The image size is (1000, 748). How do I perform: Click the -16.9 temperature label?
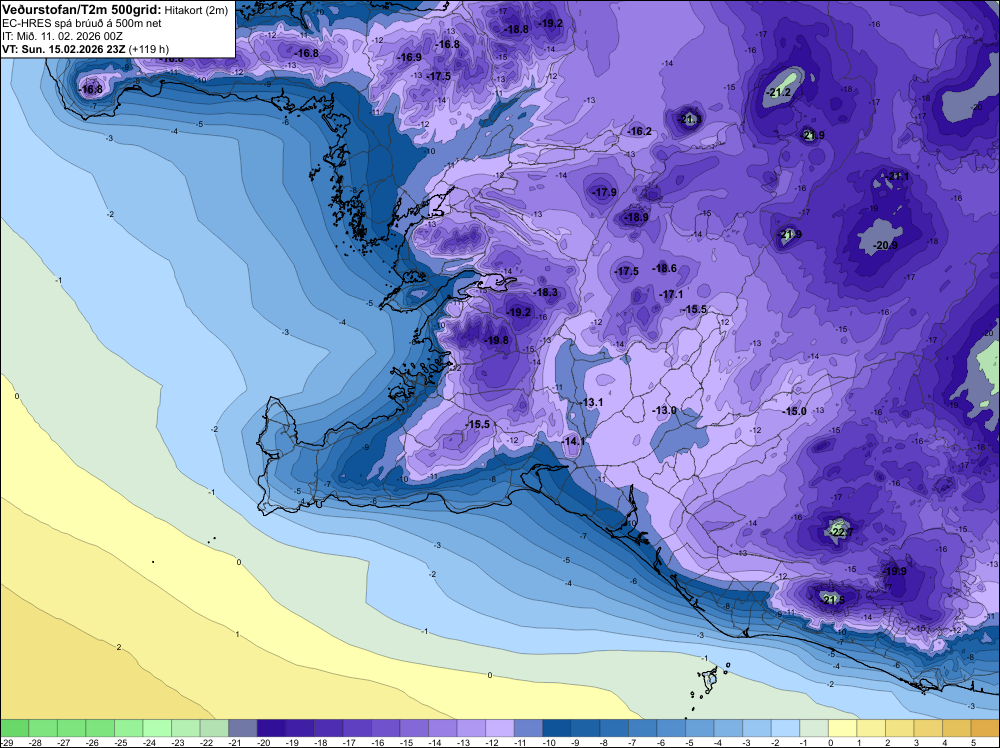coord(409,57)
